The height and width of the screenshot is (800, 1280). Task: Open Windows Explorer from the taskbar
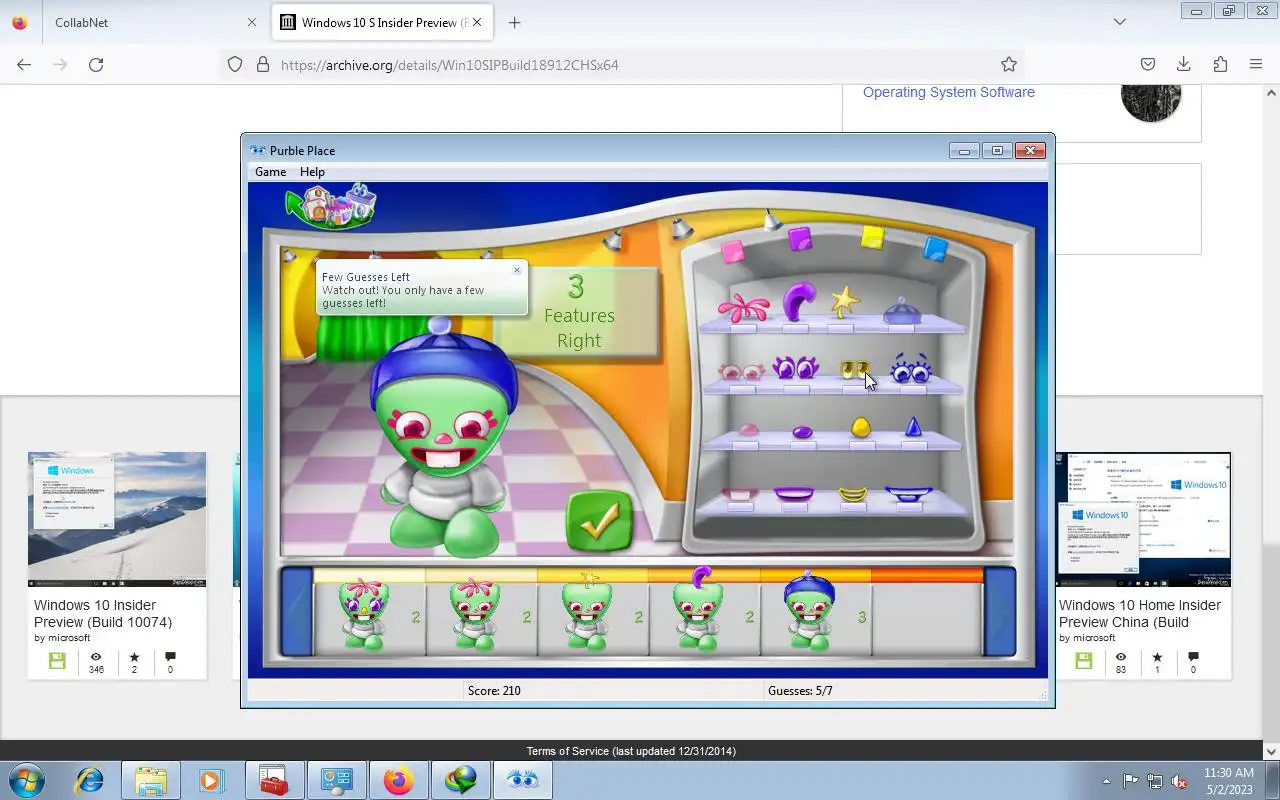click(x=150, y=780)
